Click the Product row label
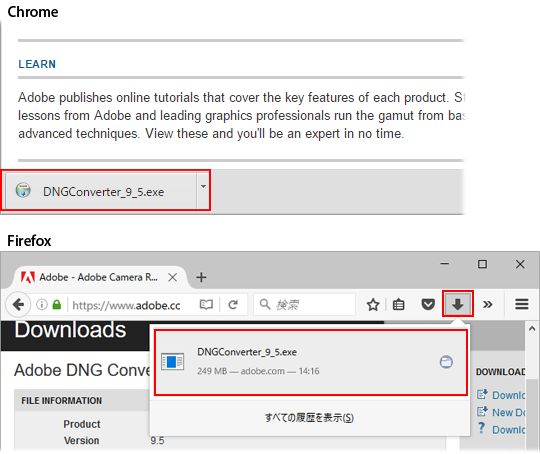 (x=82, y=424)
